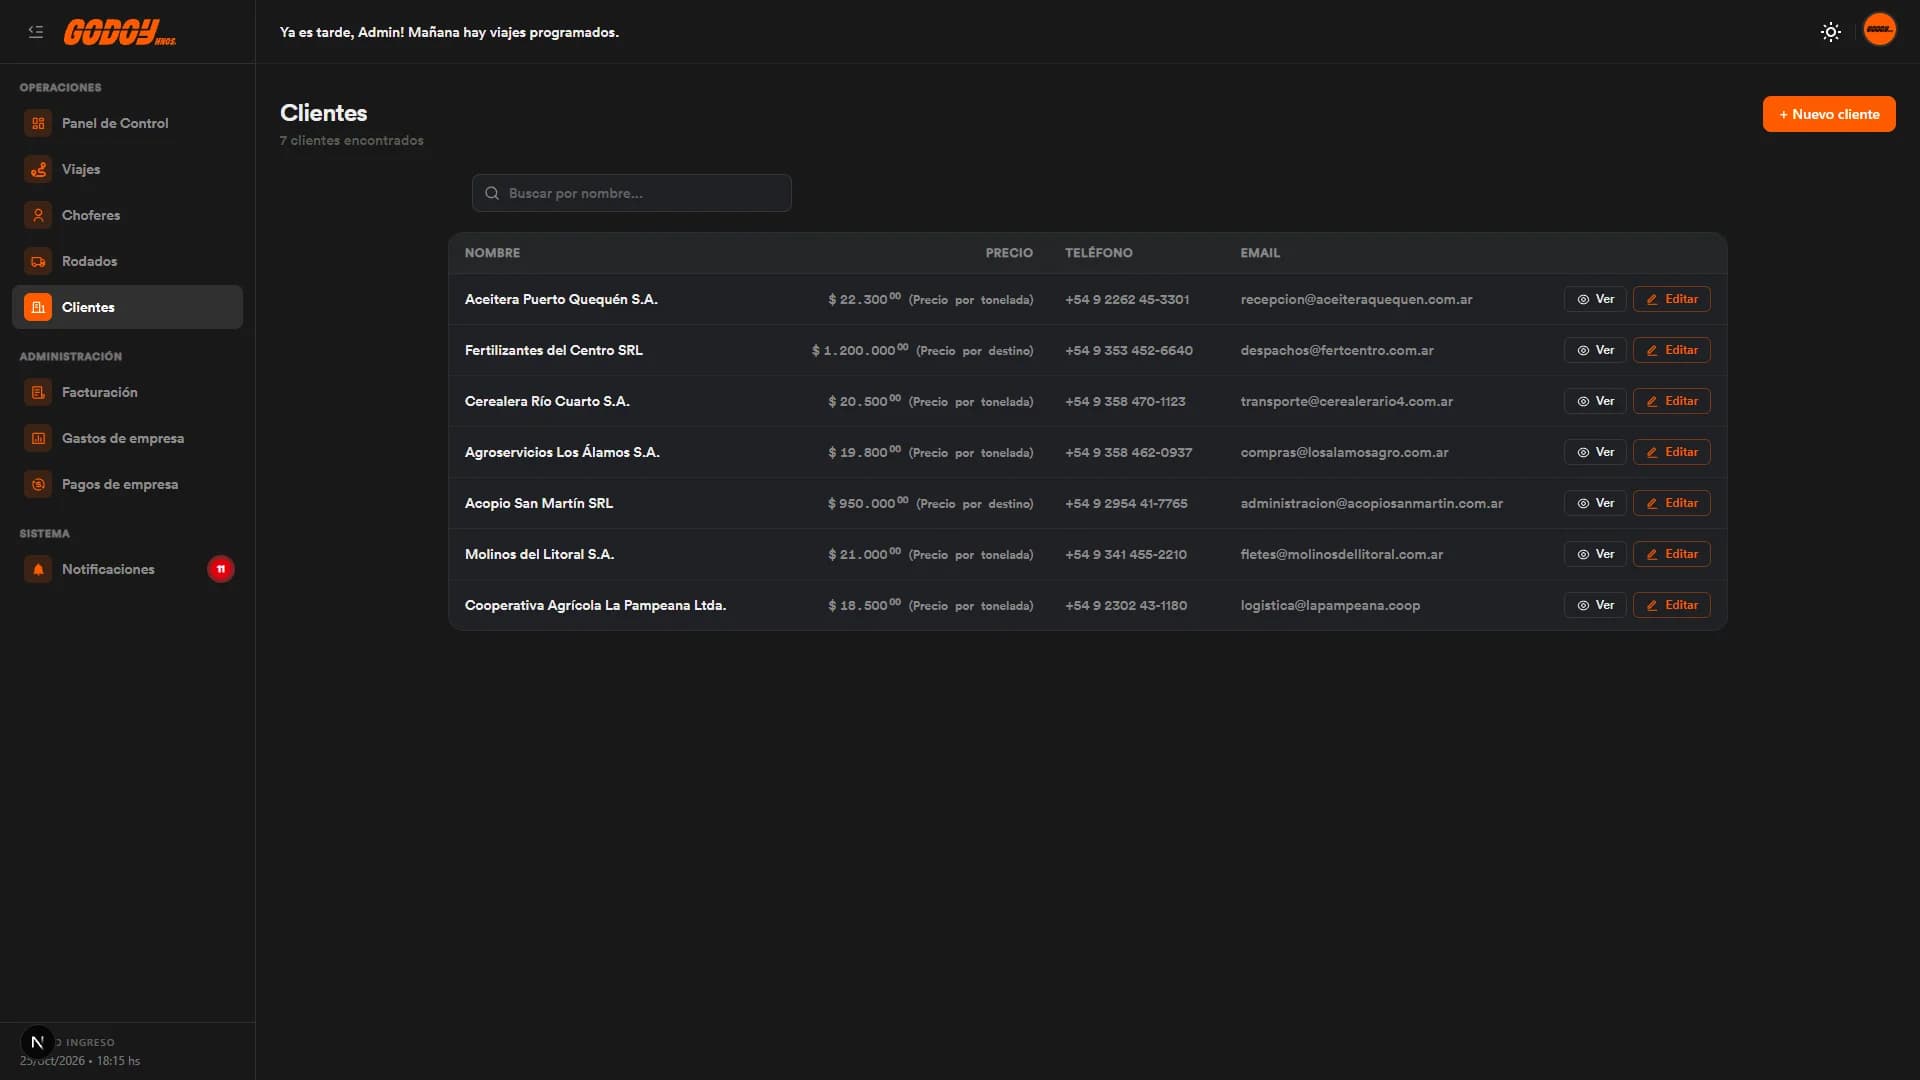Edit Acopio San Martín SRL
Image resolution: width=1920 pixels, height=1080 pixels.
1671,503
